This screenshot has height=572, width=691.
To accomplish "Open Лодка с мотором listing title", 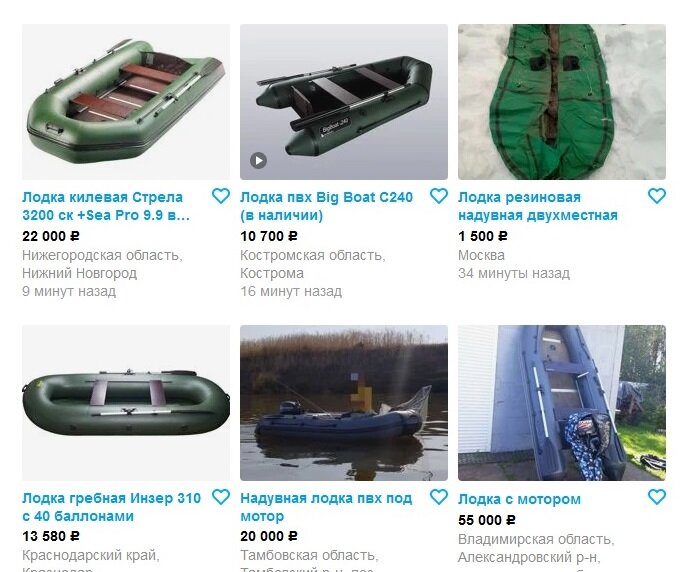I will click(519, 499).
